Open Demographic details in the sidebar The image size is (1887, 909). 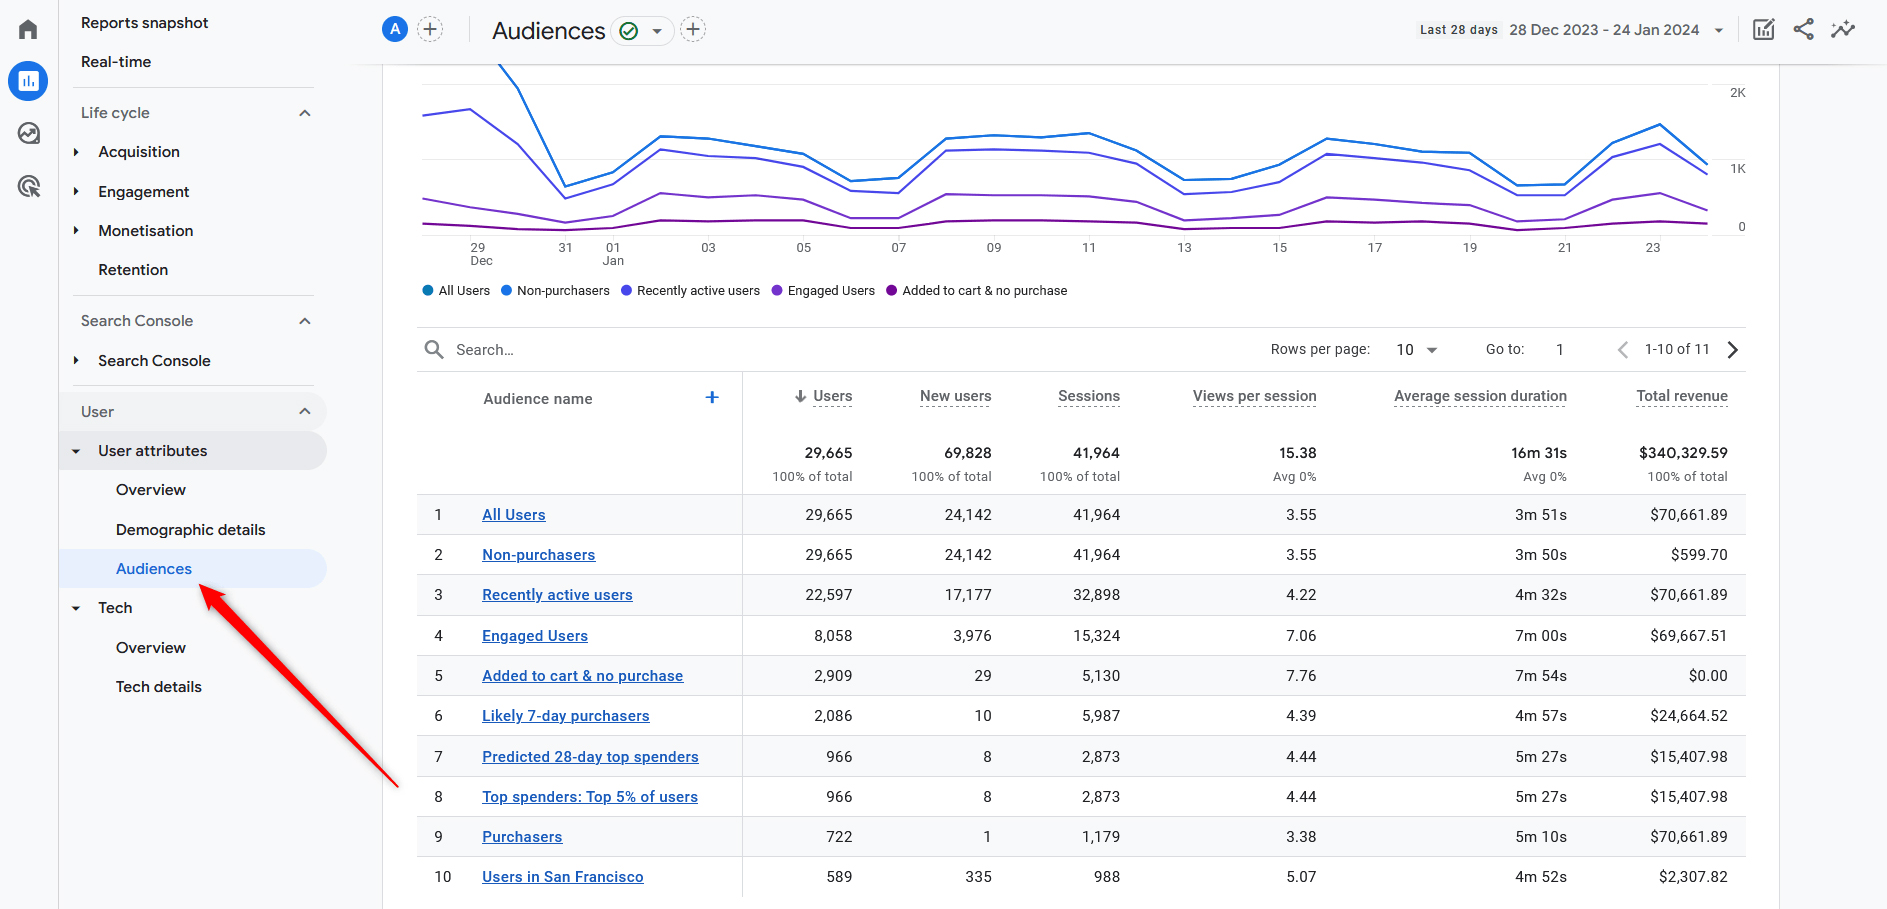[190, 529]
